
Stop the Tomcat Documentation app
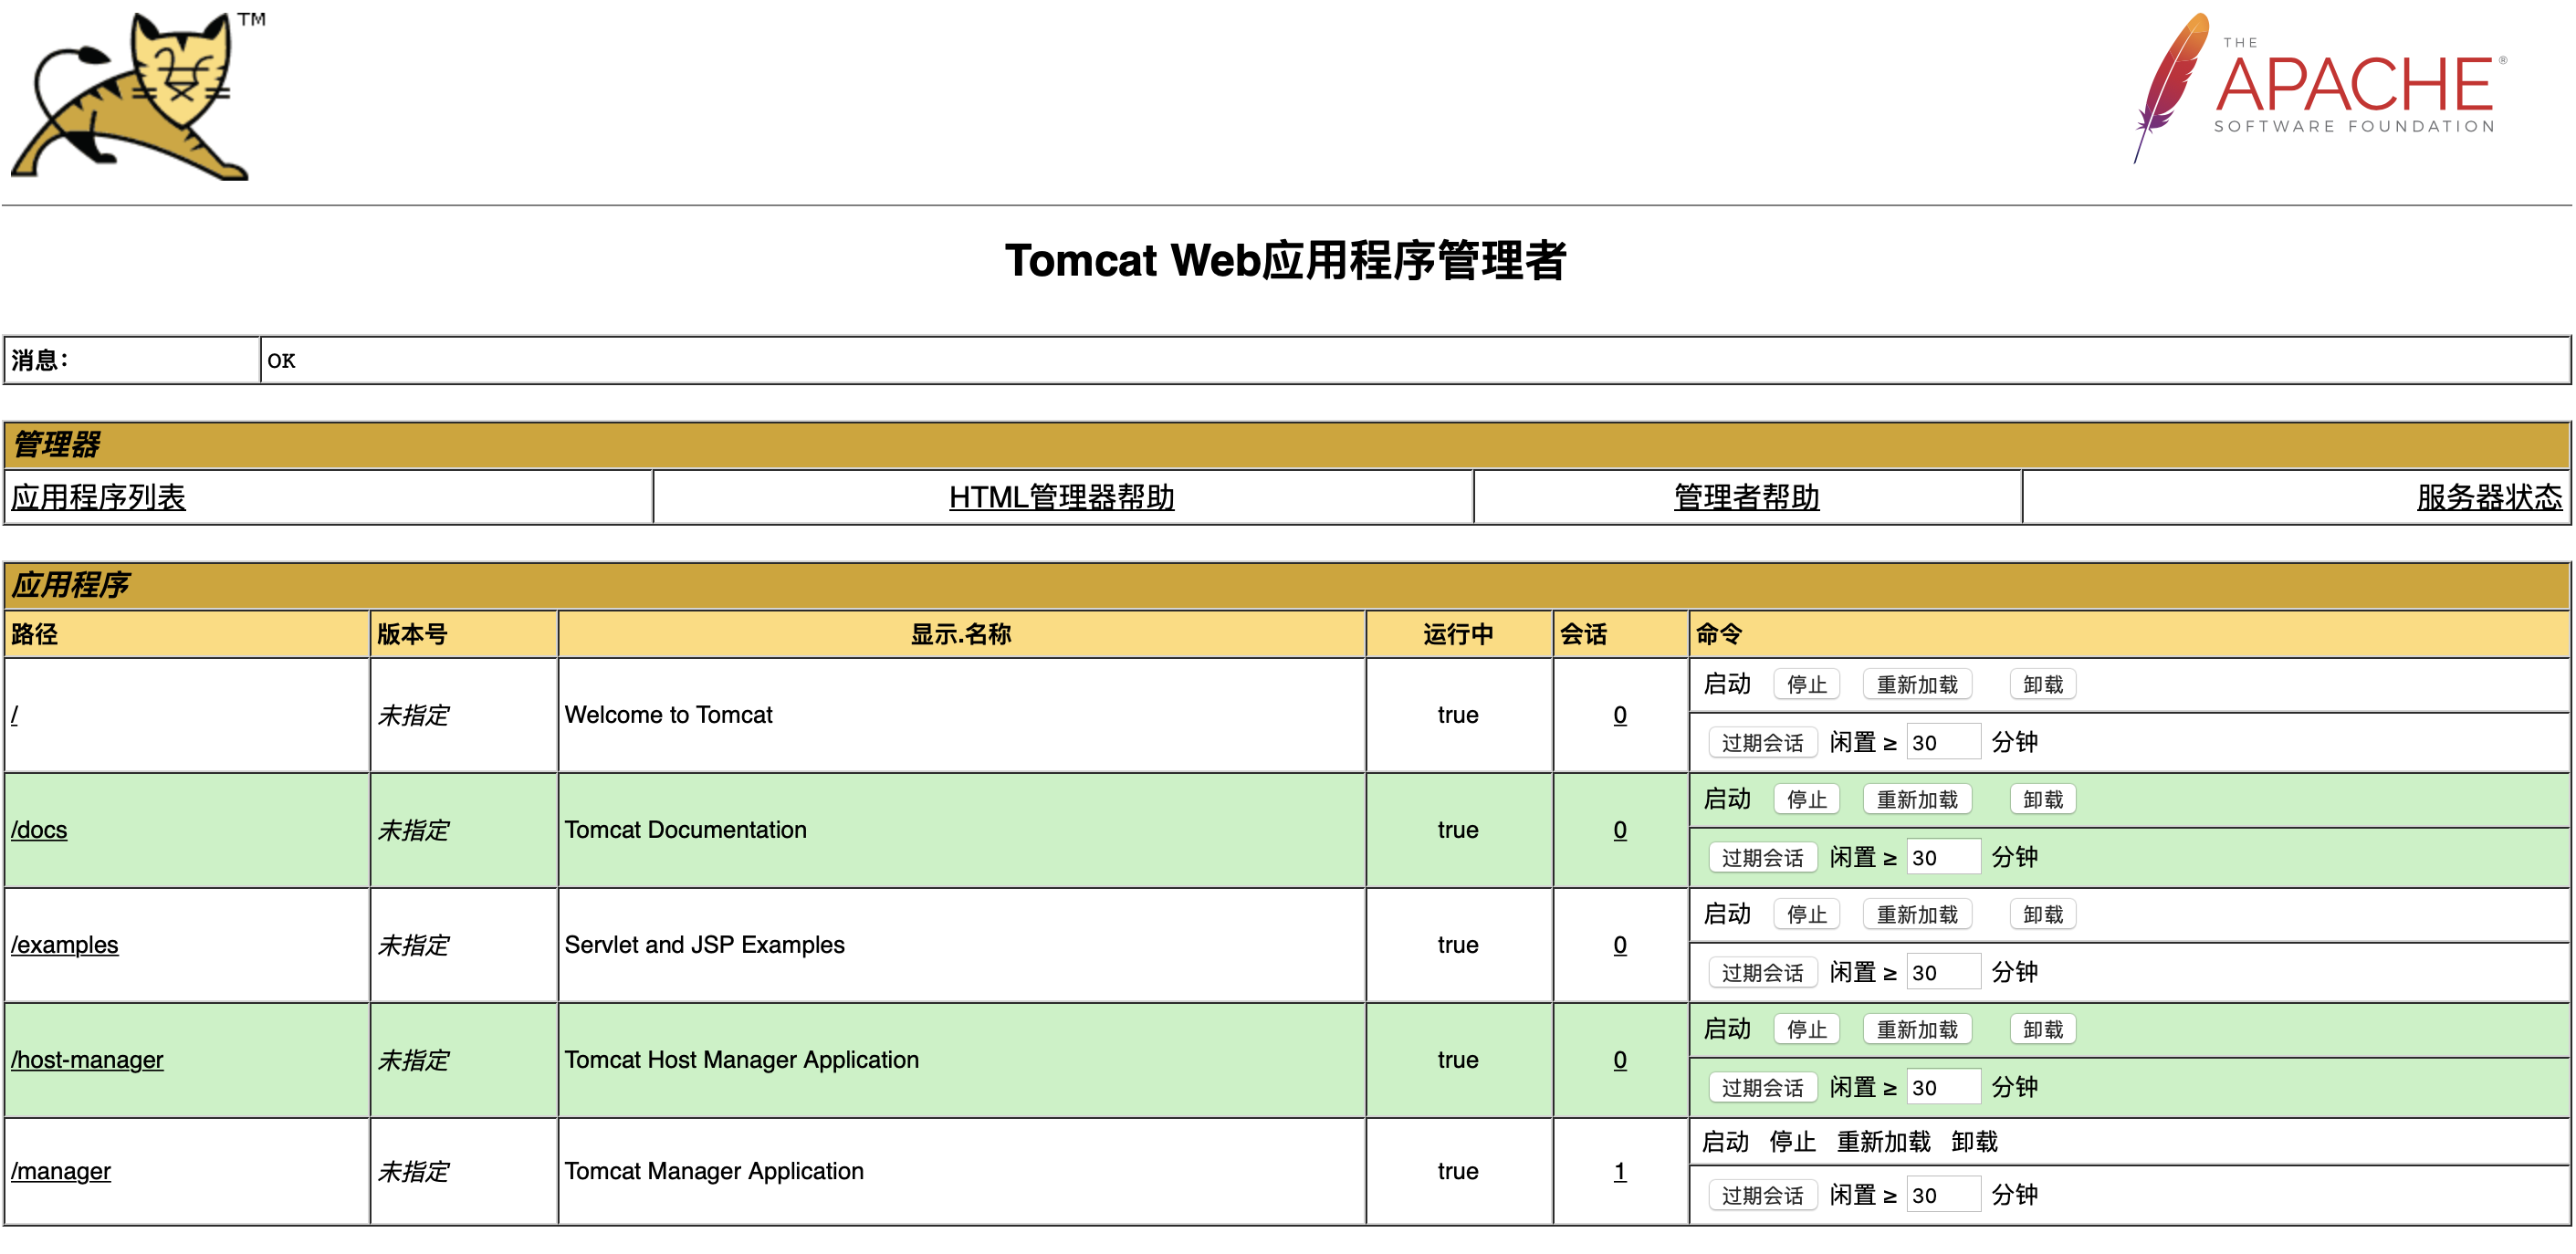pos(1806,800)
